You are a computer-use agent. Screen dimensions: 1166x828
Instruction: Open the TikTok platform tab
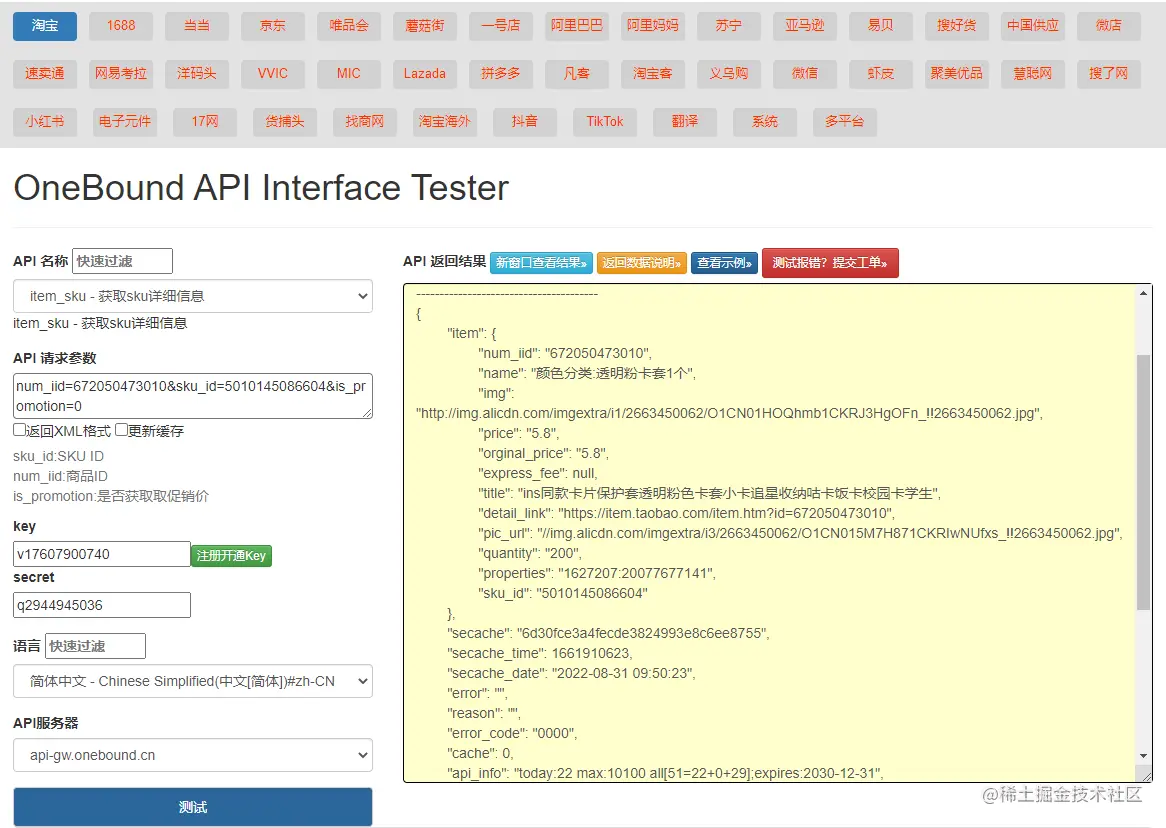[605, 121]
